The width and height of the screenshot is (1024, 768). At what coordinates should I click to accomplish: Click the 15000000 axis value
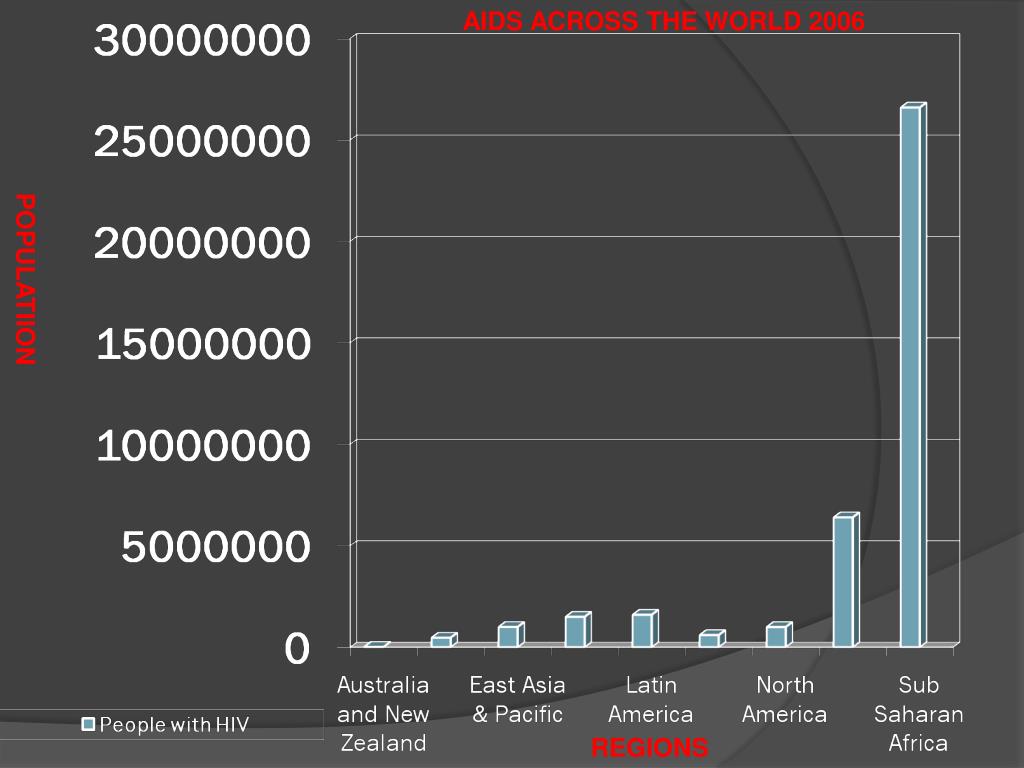(203, 344)
